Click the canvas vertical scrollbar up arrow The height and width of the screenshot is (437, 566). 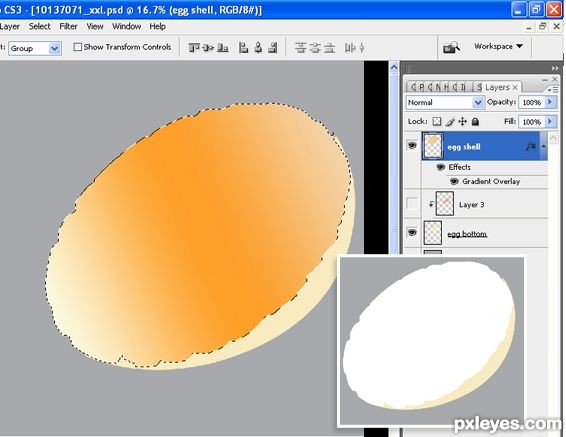(394, 67)
